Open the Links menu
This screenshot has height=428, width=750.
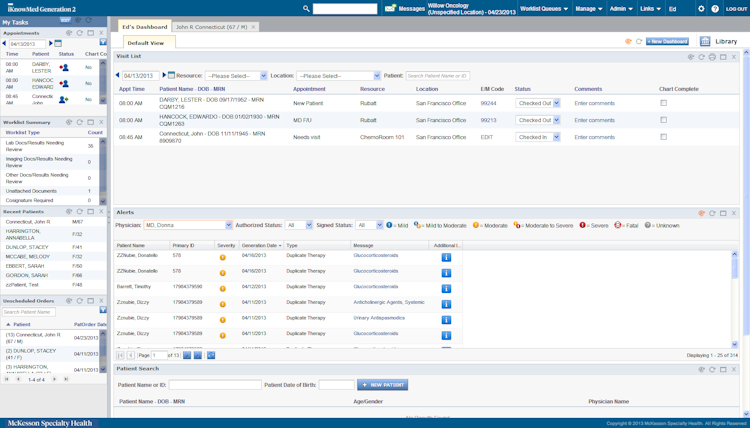coord(651,9)
